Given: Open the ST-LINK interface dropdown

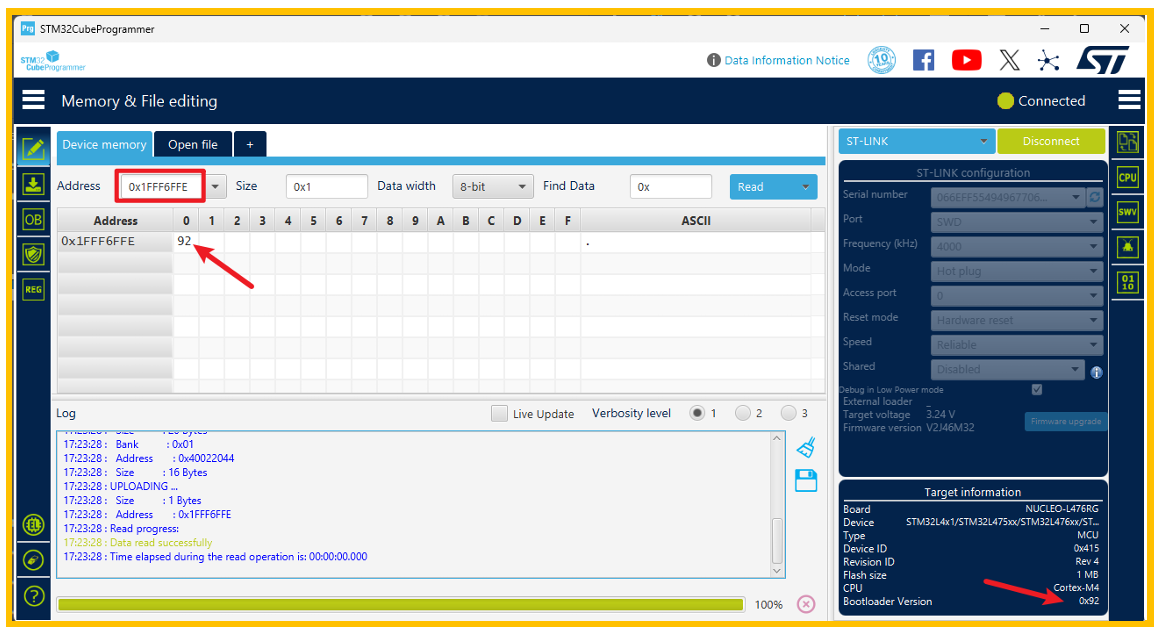Looking at the screenshot, I should (x=917, y=141).
